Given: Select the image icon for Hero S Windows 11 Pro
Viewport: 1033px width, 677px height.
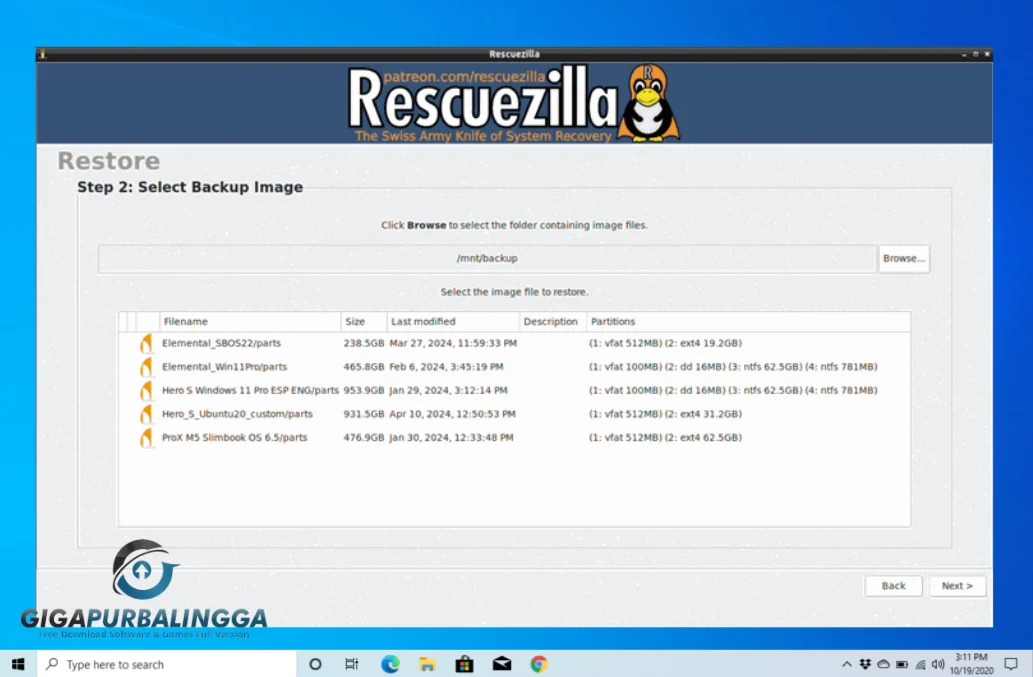Looking at the screenshot, I should tap(146, 391).
